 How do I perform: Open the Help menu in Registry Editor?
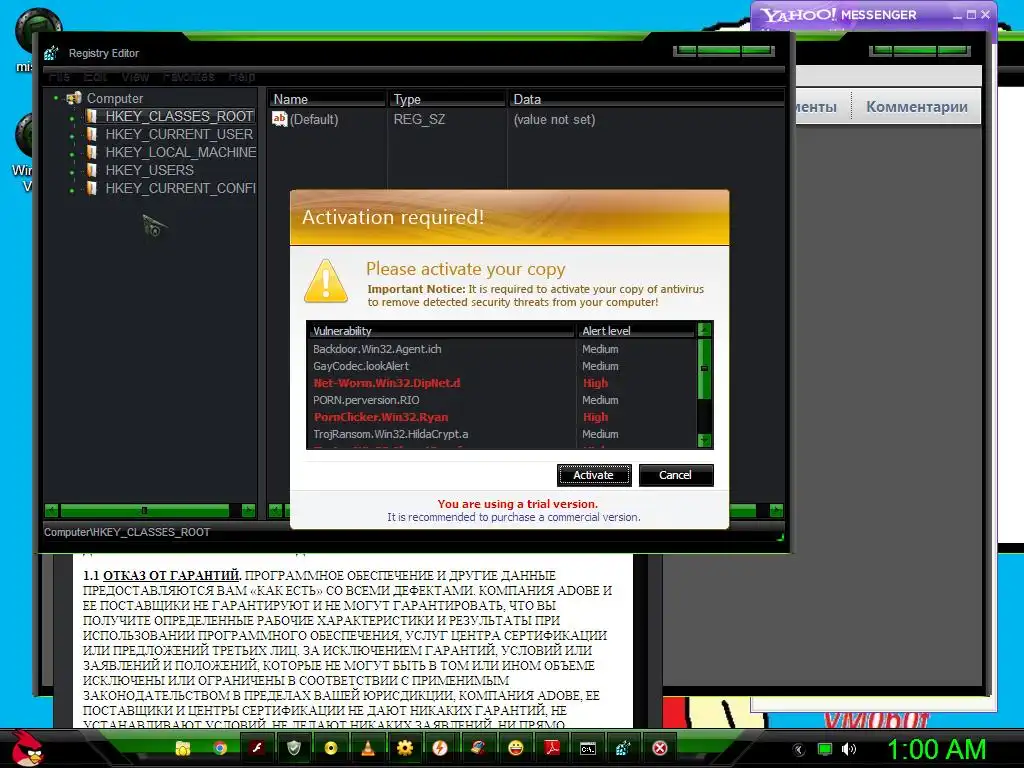[242, 76]
